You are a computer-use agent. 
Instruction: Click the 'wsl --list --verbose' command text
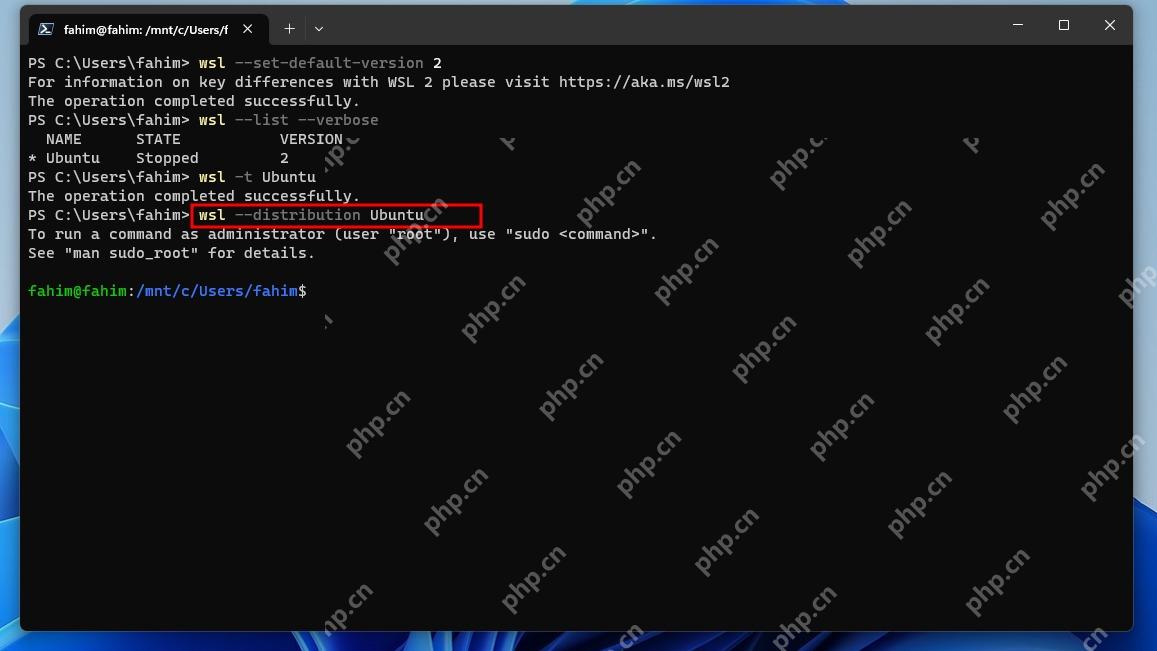pos(289,120)
